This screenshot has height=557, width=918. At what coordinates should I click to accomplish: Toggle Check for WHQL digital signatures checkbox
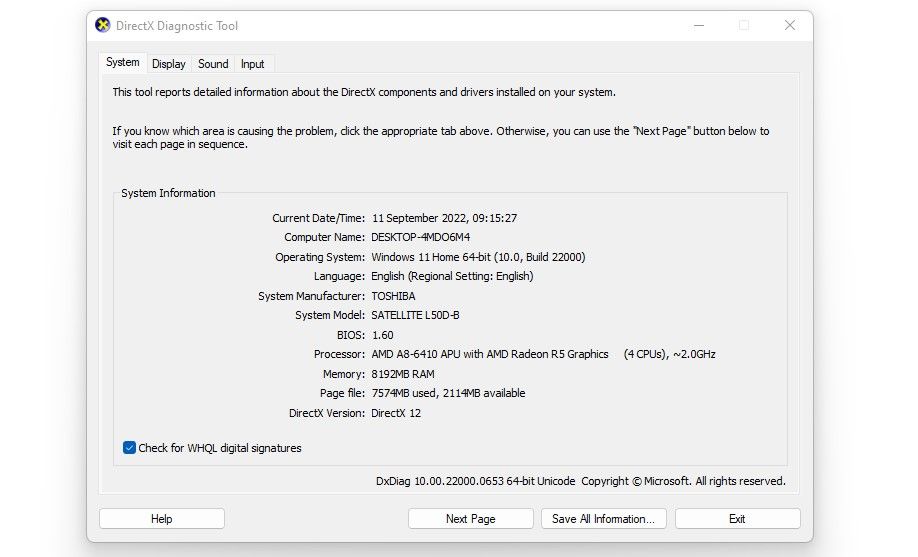(x=129, y=448)
